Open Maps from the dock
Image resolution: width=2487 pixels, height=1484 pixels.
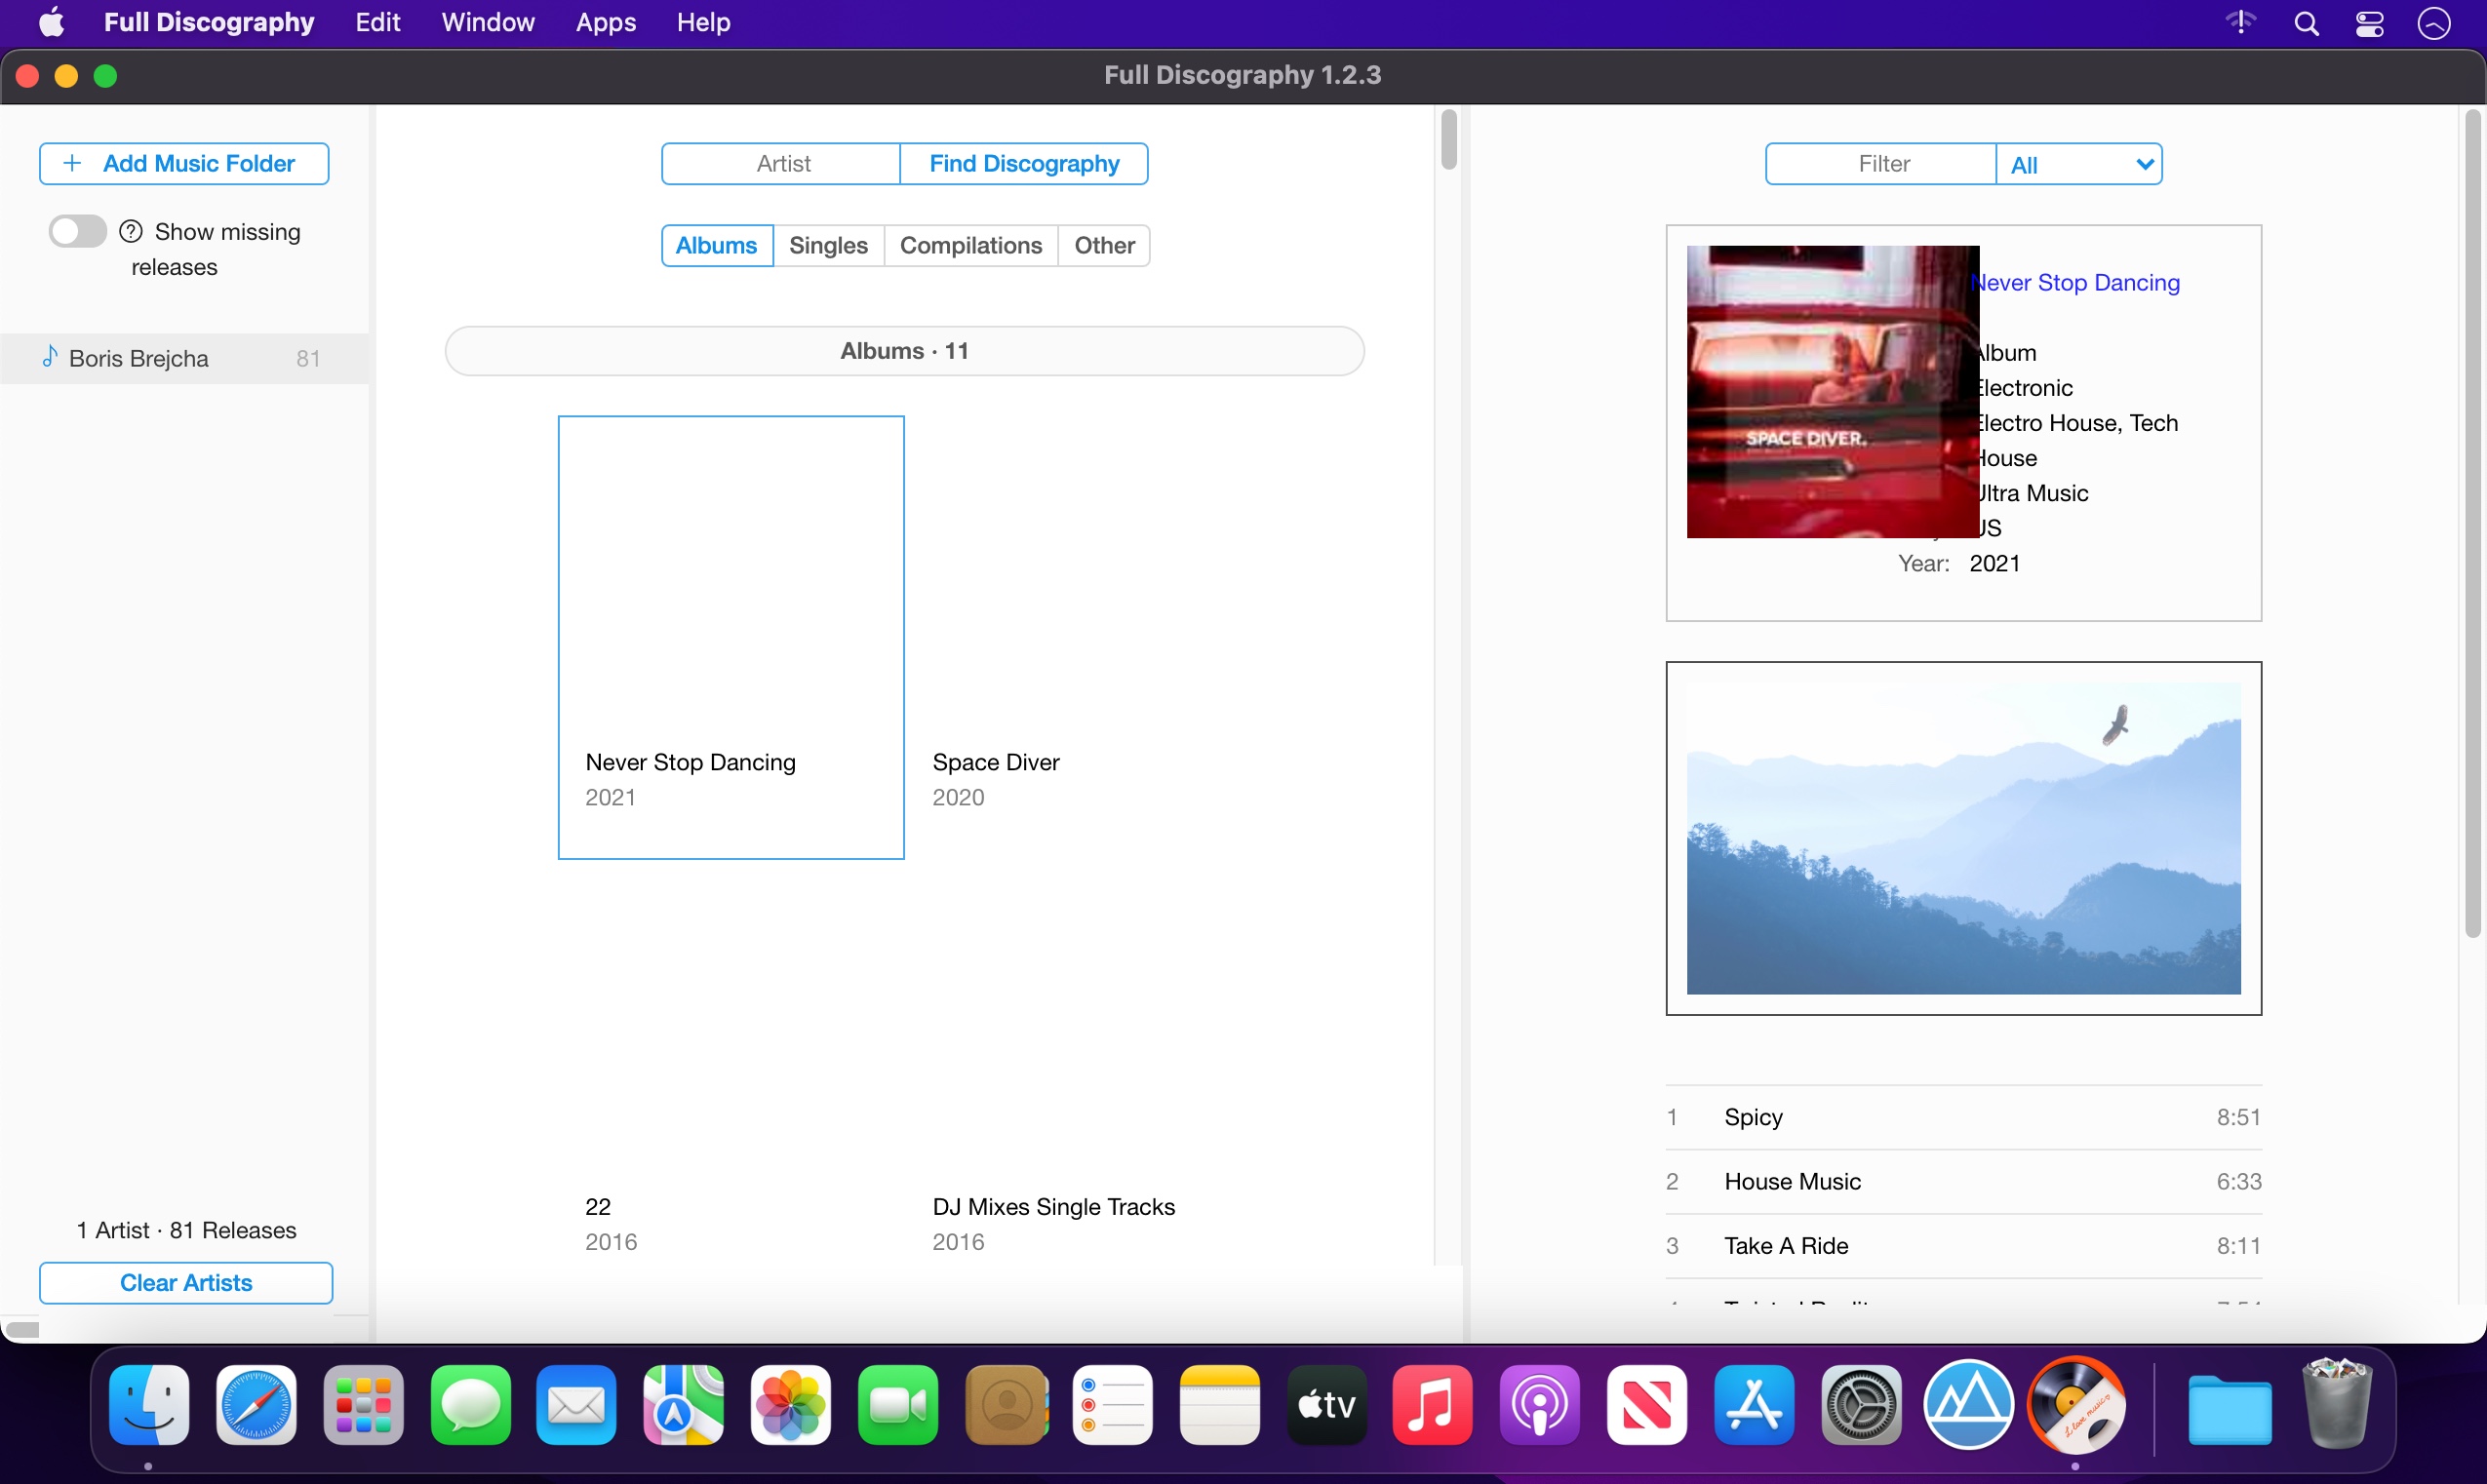coord(683,1405)
